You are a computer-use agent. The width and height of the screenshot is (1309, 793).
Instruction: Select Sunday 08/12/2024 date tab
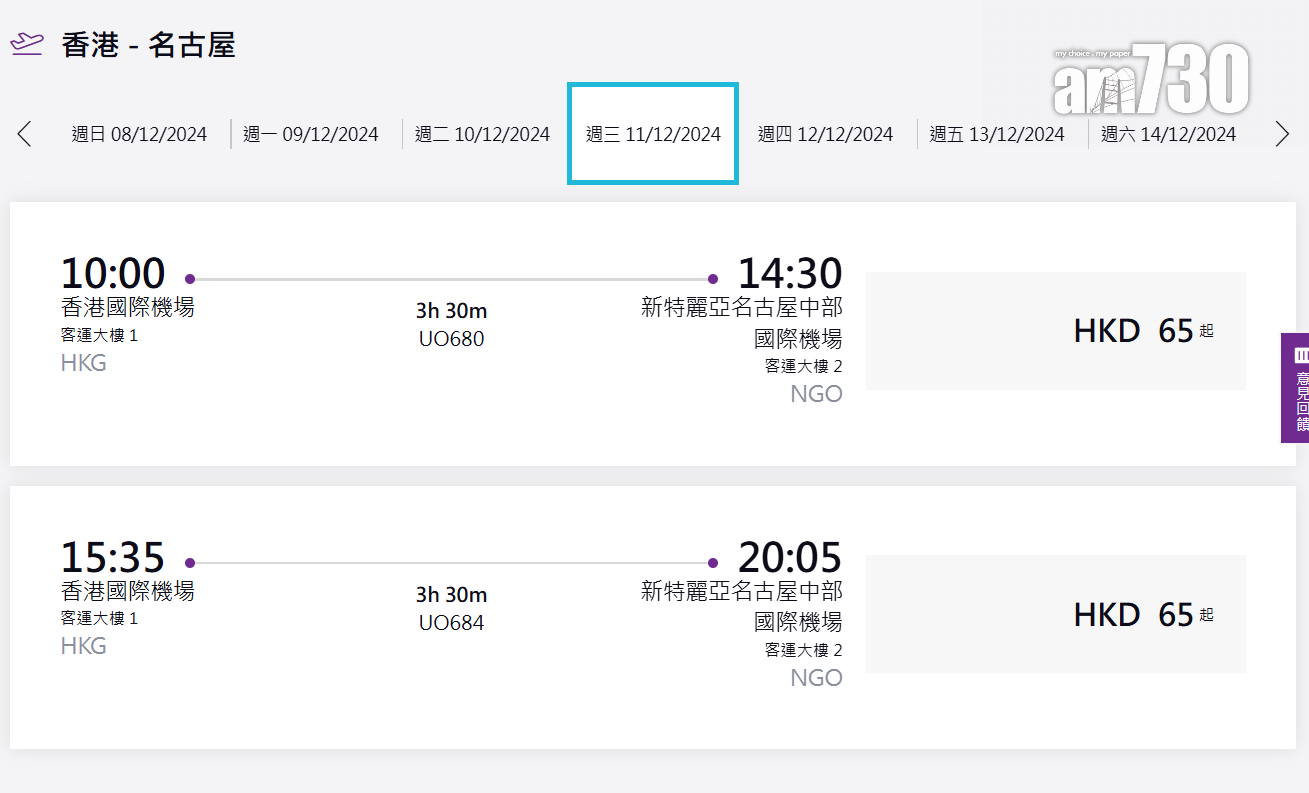(139, 134)
